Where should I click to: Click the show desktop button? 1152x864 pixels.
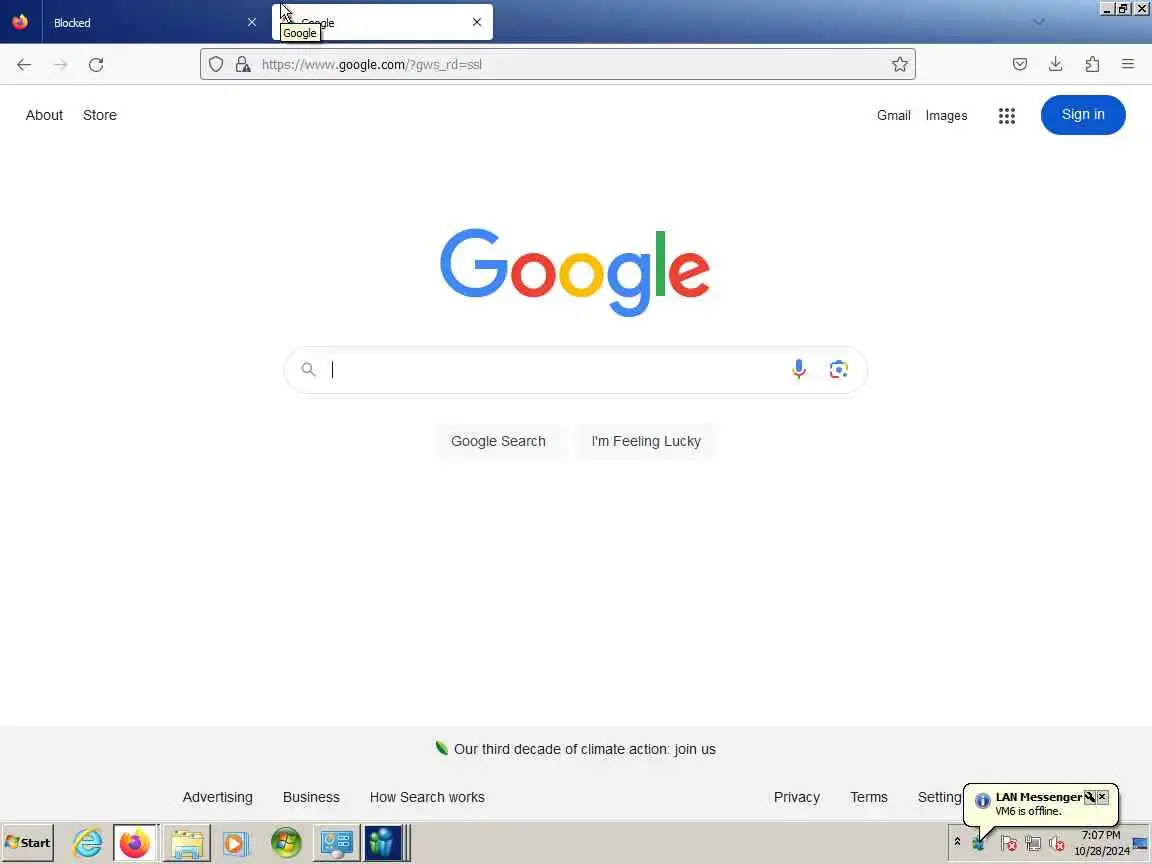point(1141,843)
